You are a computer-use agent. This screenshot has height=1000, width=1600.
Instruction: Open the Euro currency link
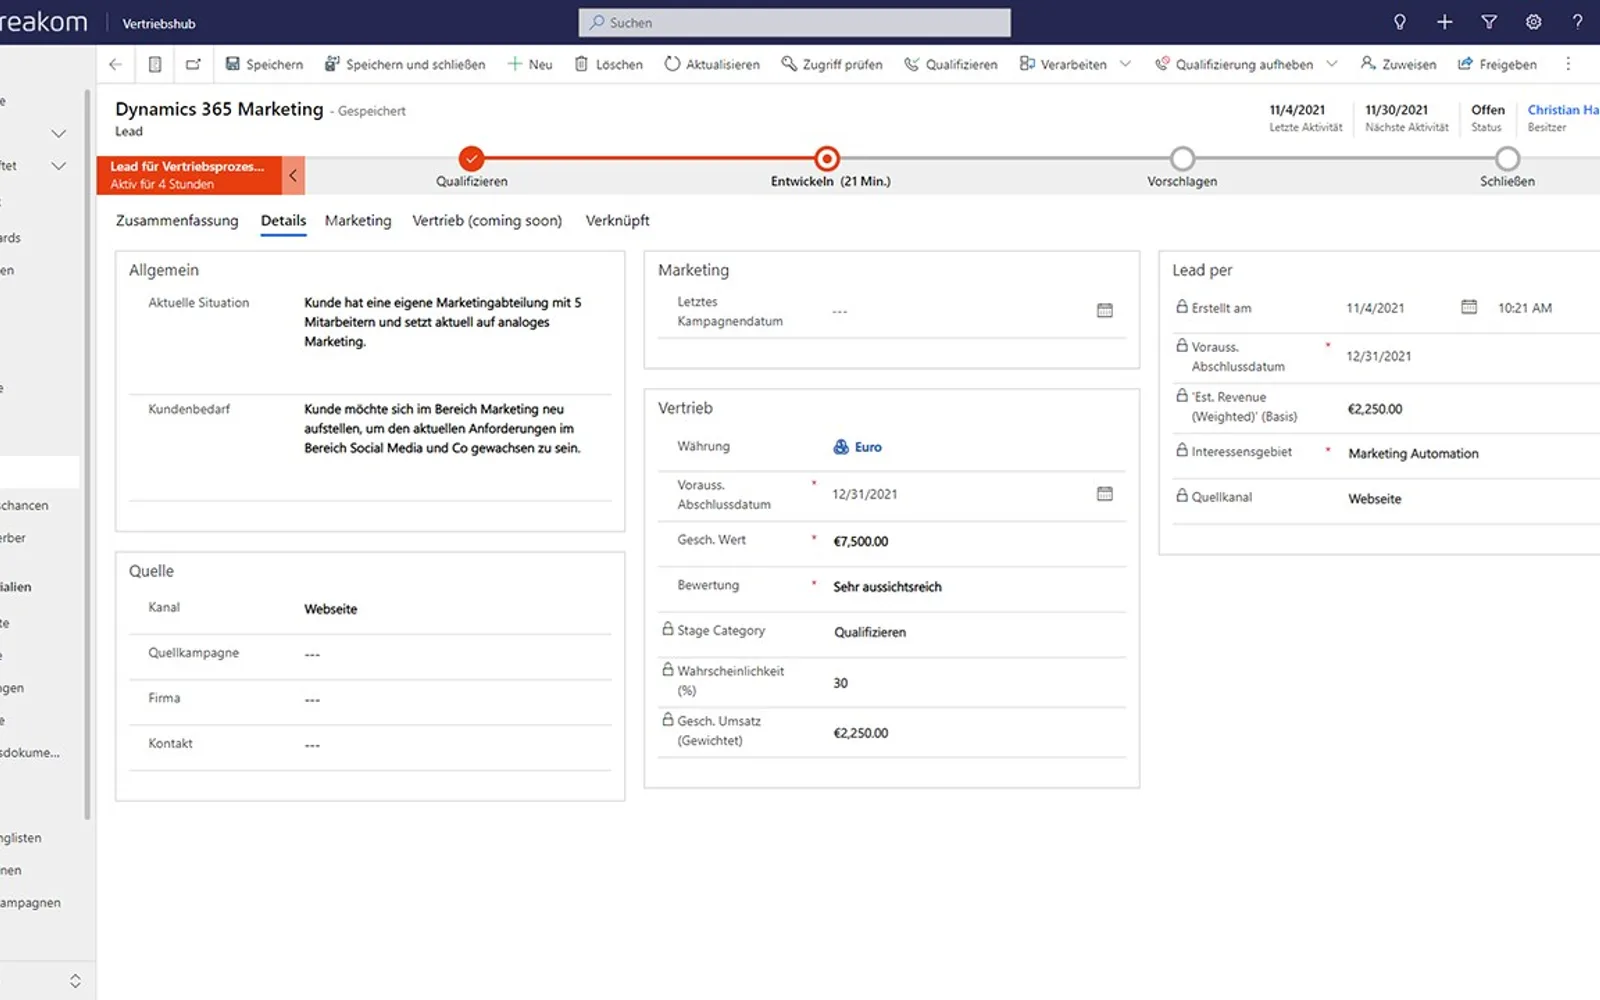point(868,447)
